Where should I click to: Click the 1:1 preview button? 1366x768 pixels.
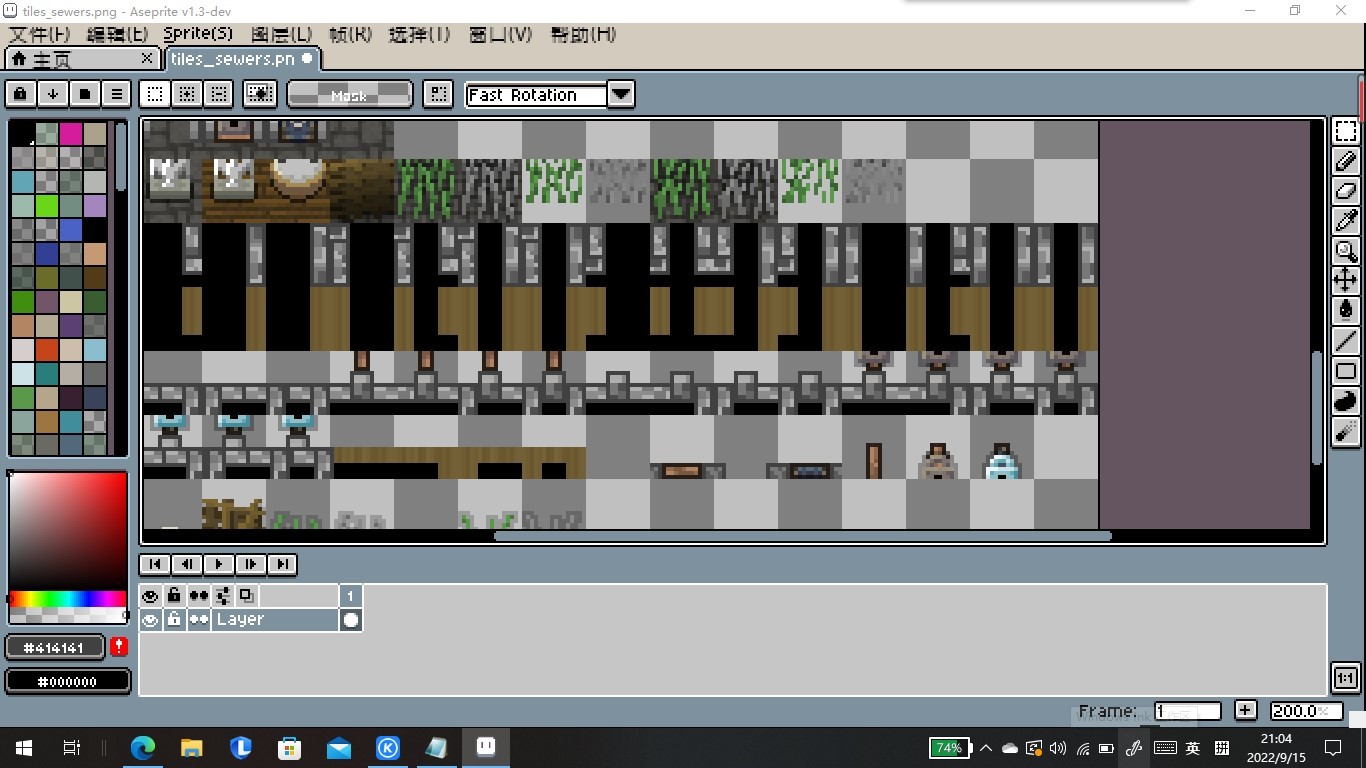coord(1345,678)
